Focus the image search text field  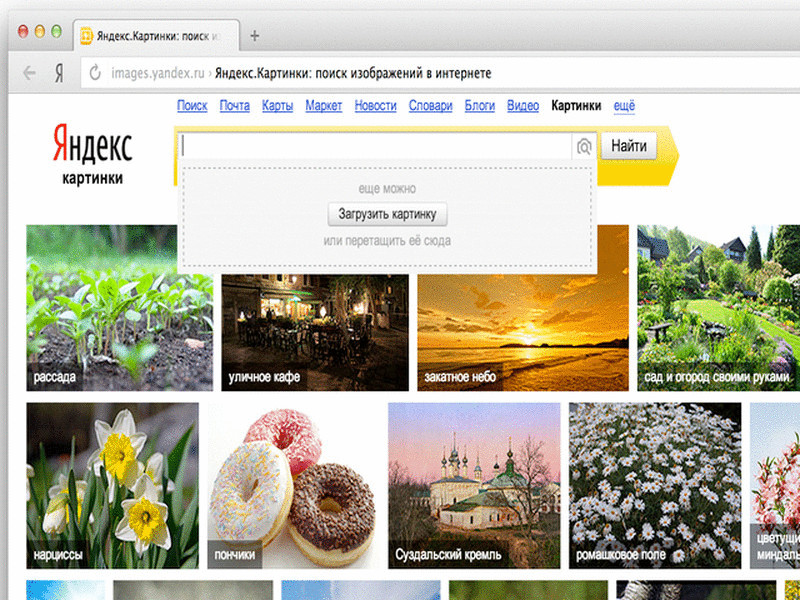pyautogui.click(x=375, y=147)
